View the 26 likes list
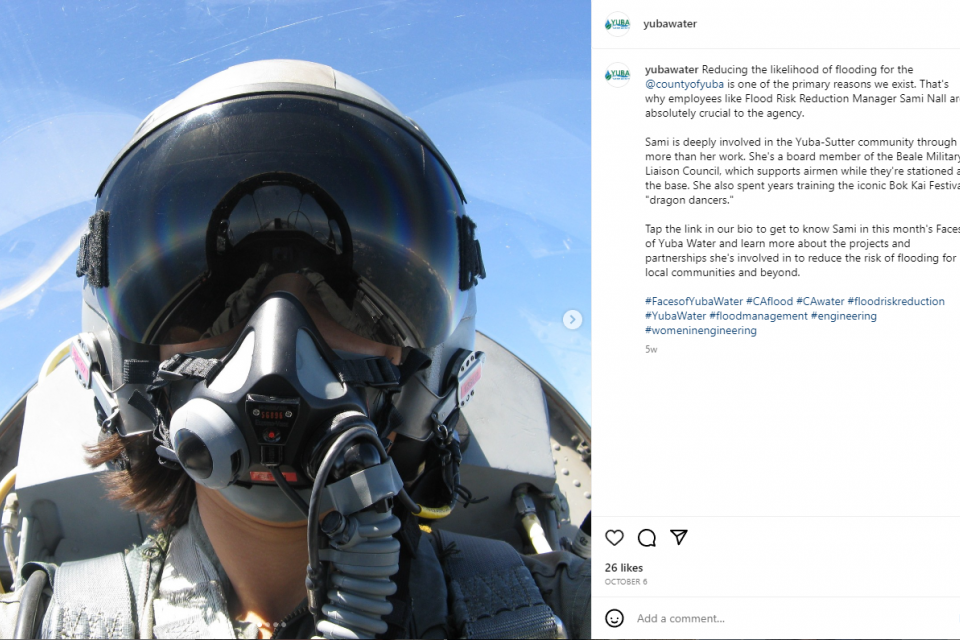This screenshot has height=640, width=960. click(624, 568)
